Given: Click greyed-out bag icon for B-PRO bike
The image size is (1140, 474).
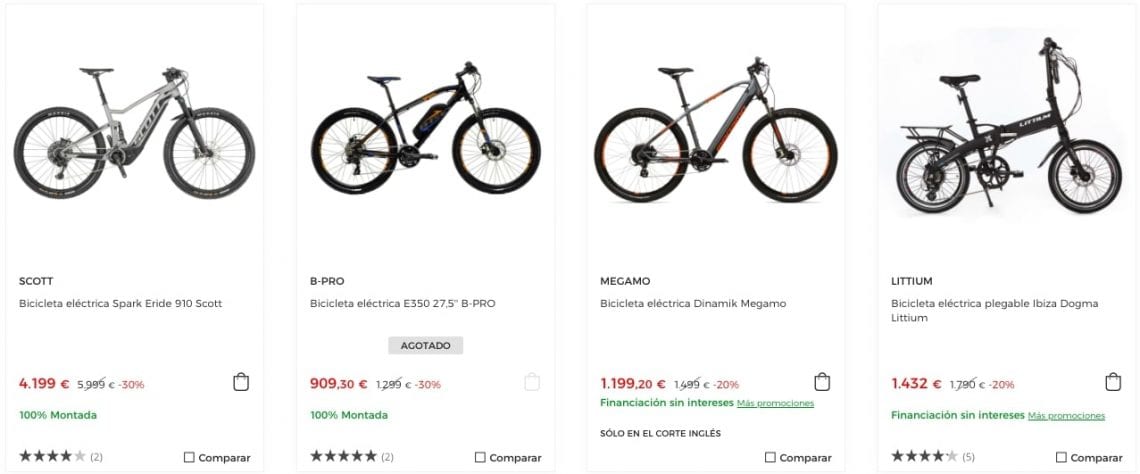Looking at the screenshot, I should click(532, 382).
